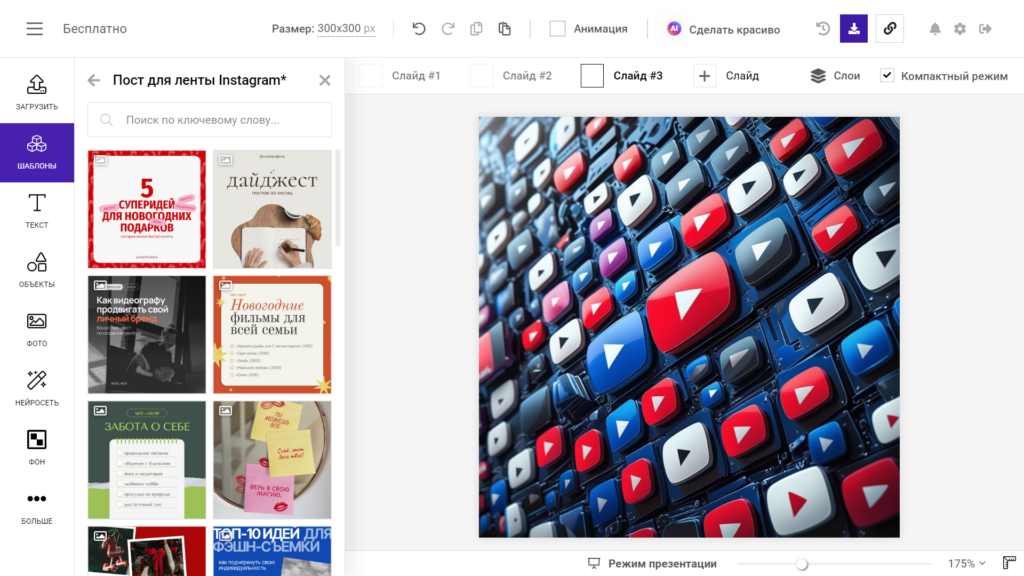Start Режим презентации presentation mode
The height and width of the screenshot is (576, 1024).
(652, 563)
